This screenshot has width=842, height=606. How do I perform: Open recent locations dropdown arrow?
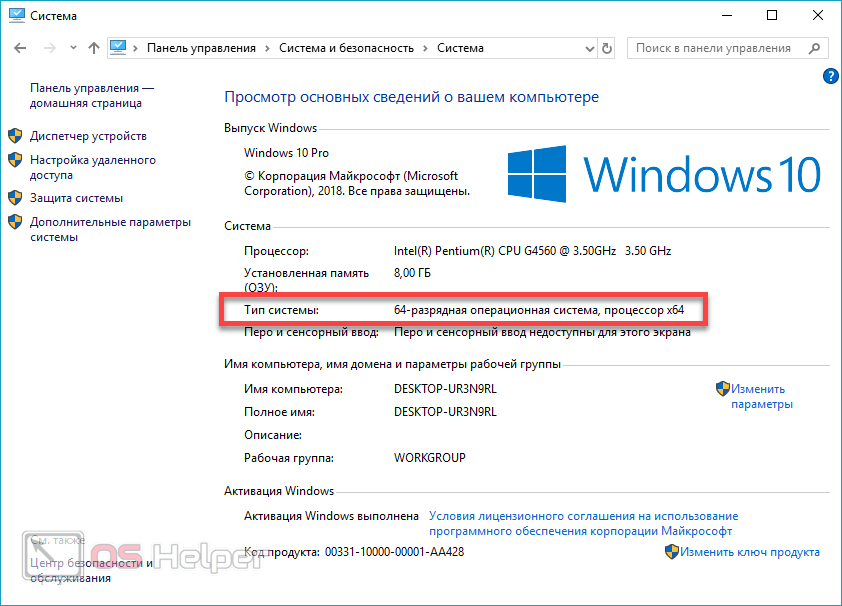pyautogui.click(x=74, y=48)
